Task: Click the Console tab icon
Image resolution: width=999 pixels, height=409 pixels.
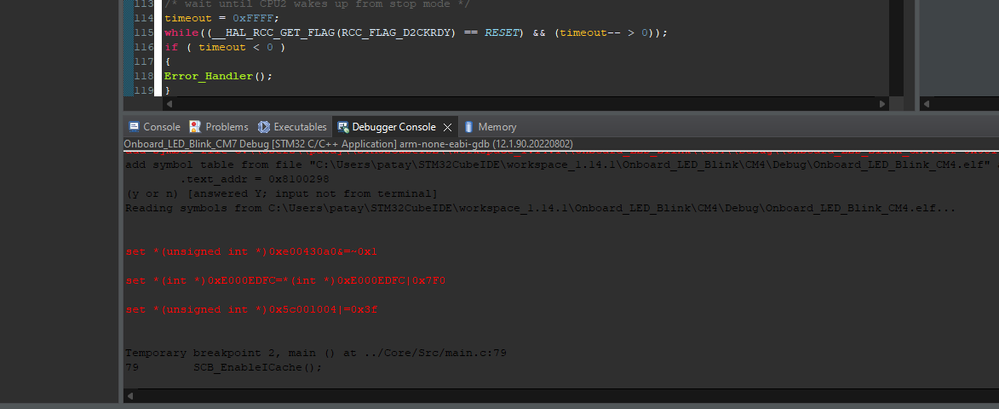Action: coord(134,127)
